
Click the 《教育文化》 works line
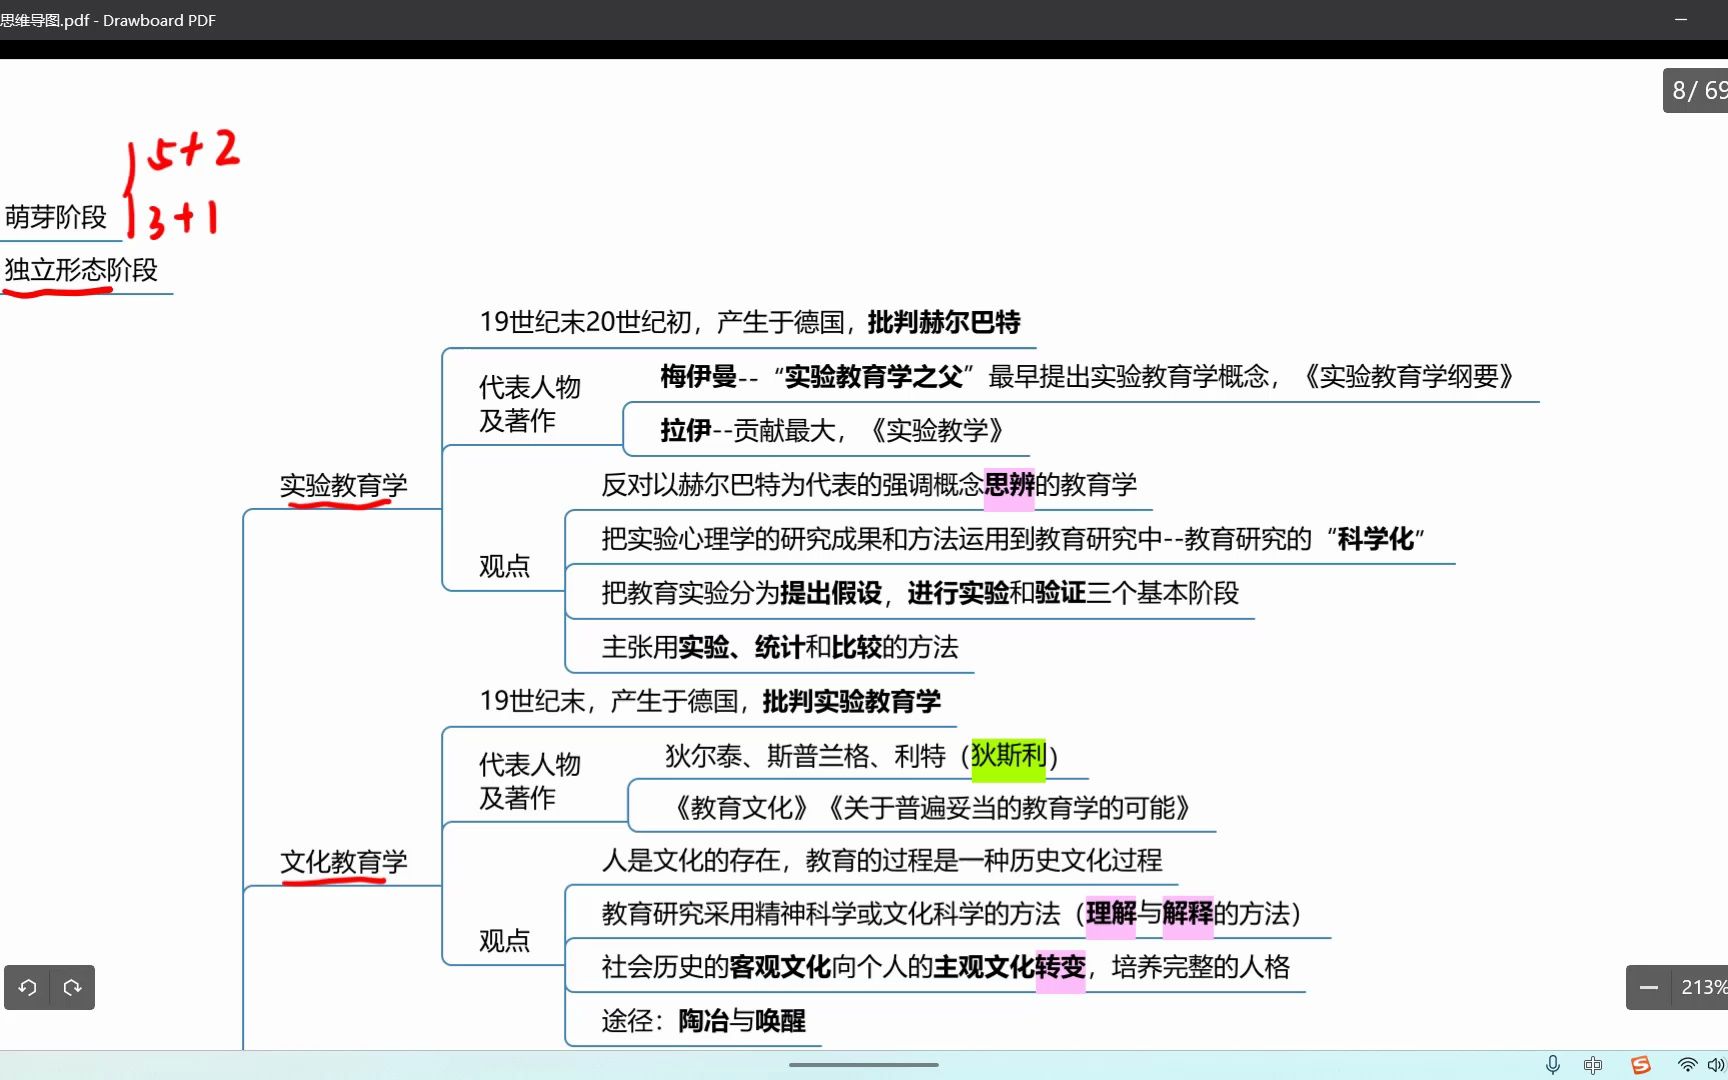pos(932,808)
